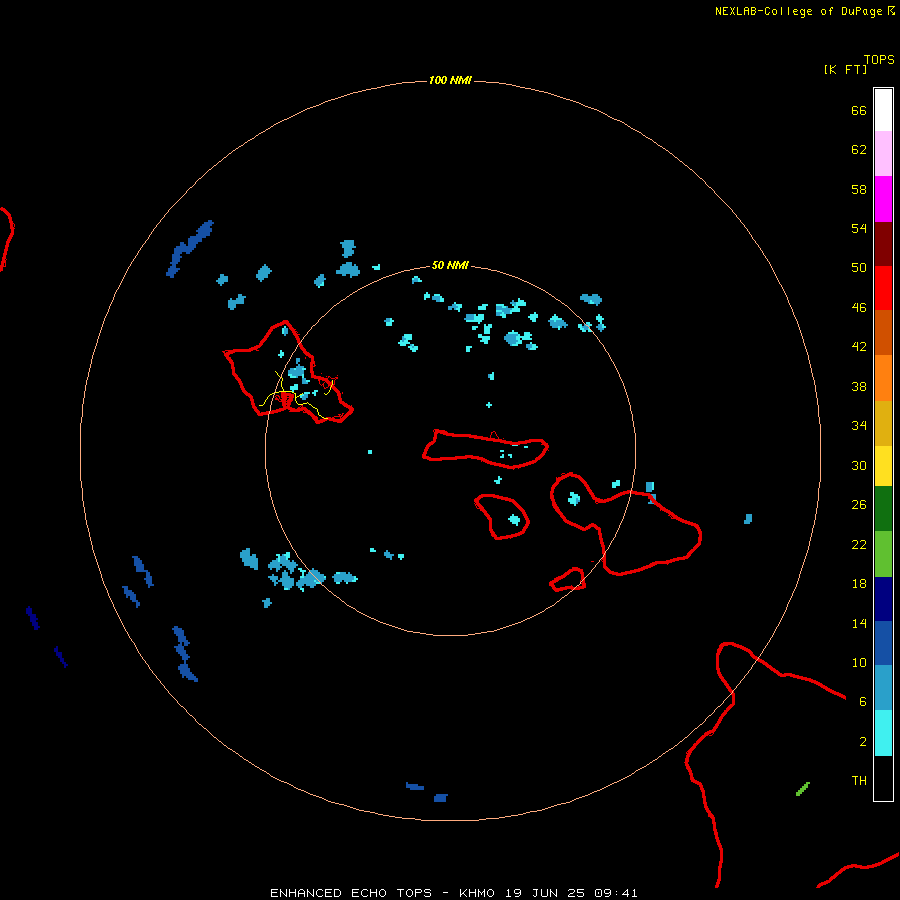Click the 50 NMI range ring label
900x900 pixels.
point(450,265)
